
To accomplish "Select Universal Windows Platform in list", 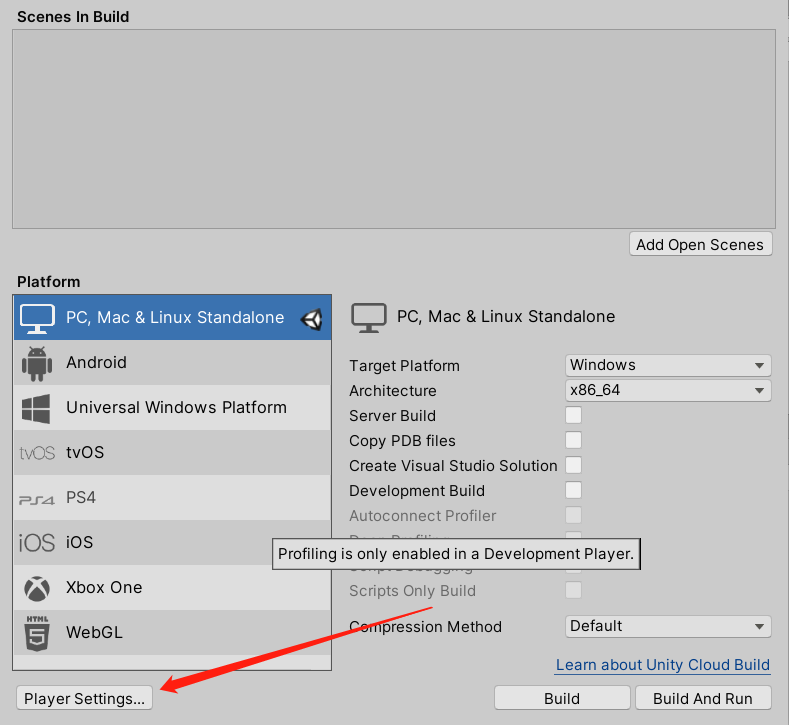I will 172,408.
